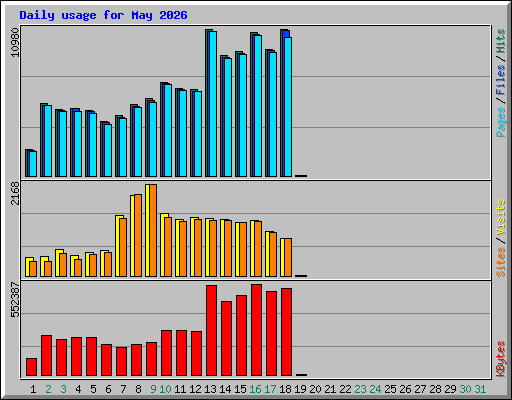Click the day 16 red KBytes bar
The height and width of the screenshot is (400, 512).
[256, 330]
